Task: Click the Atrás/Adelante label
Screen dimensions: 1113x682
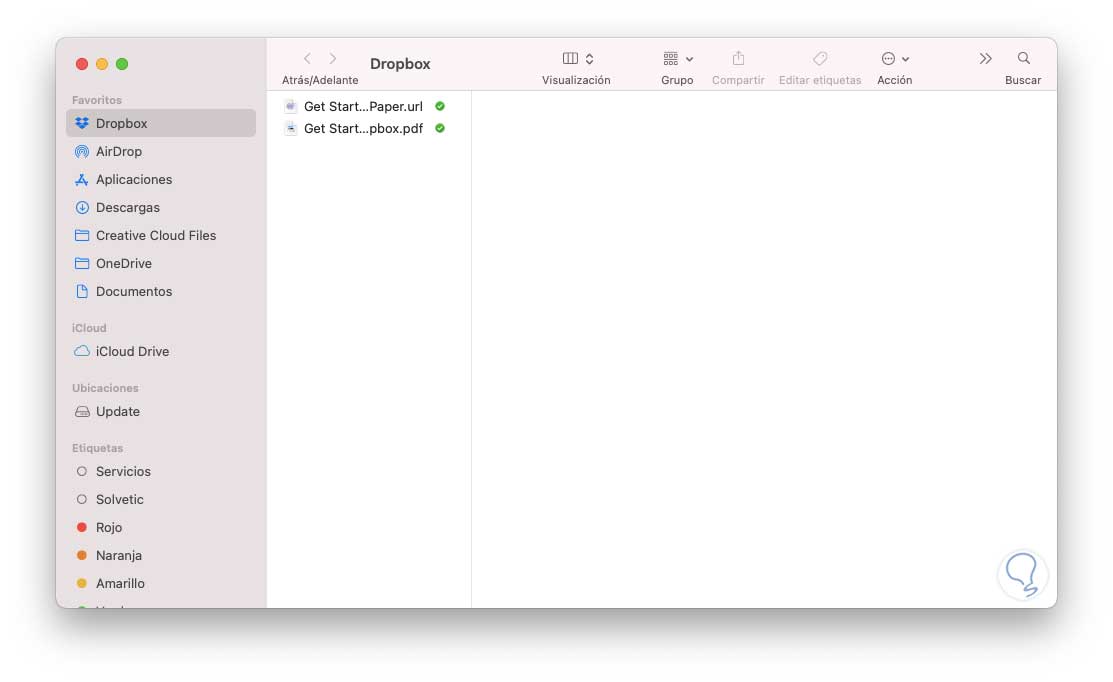Action: [x=320, y=80]
